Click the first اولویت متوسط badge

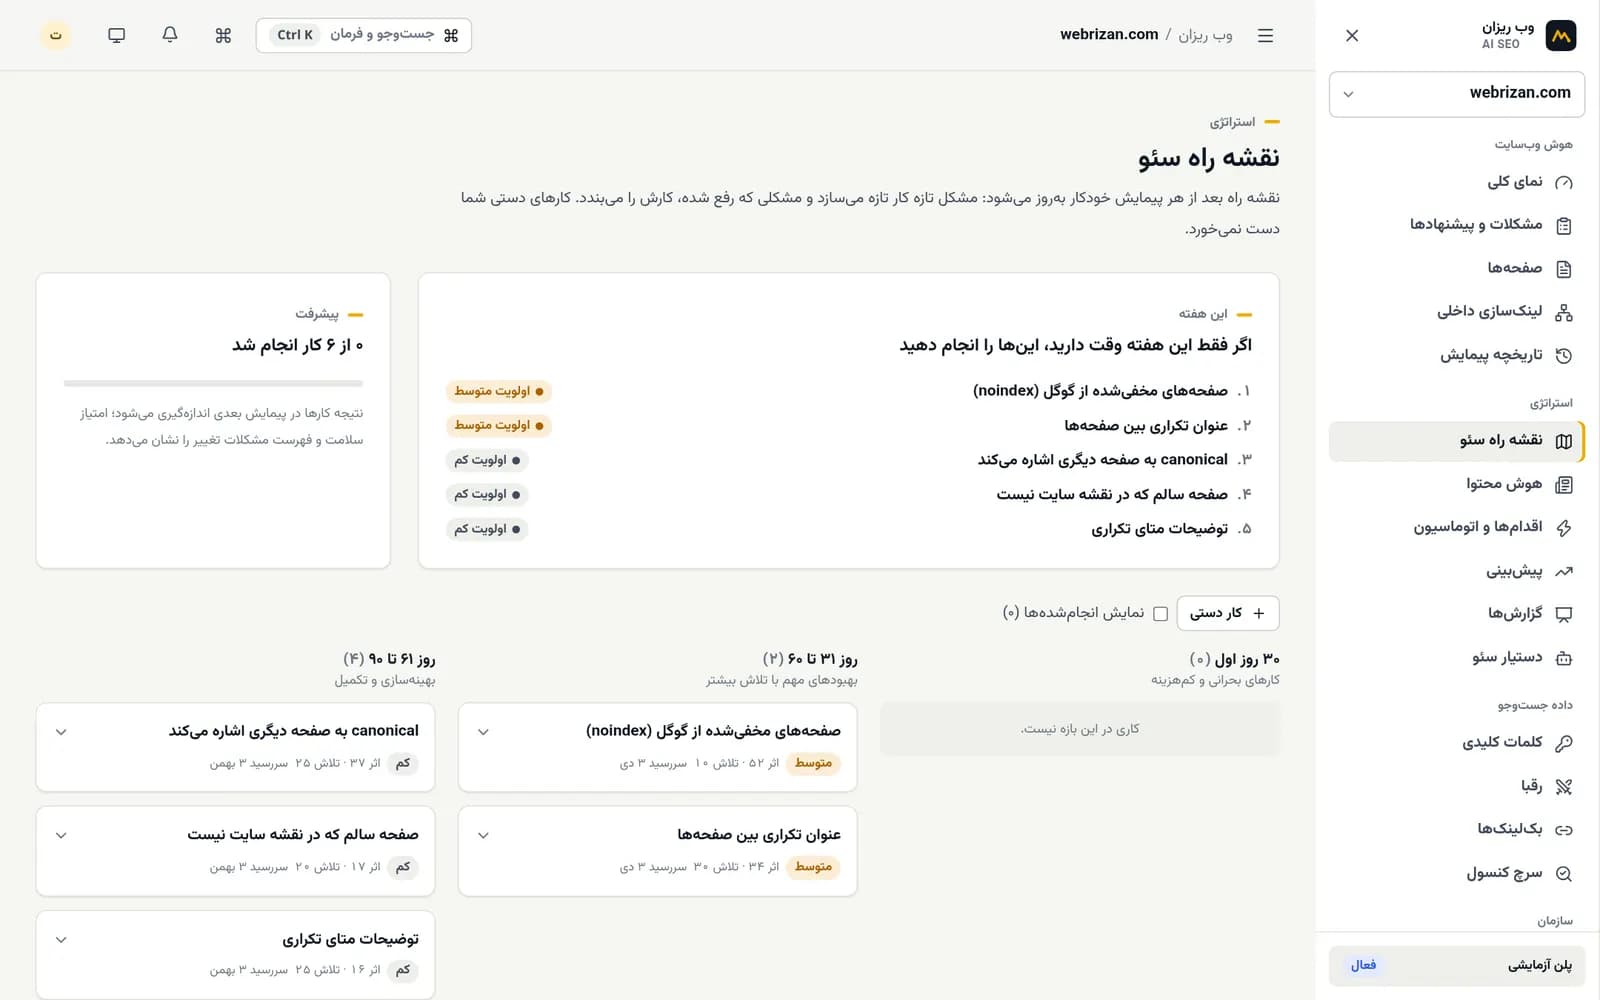click(499, 392)
